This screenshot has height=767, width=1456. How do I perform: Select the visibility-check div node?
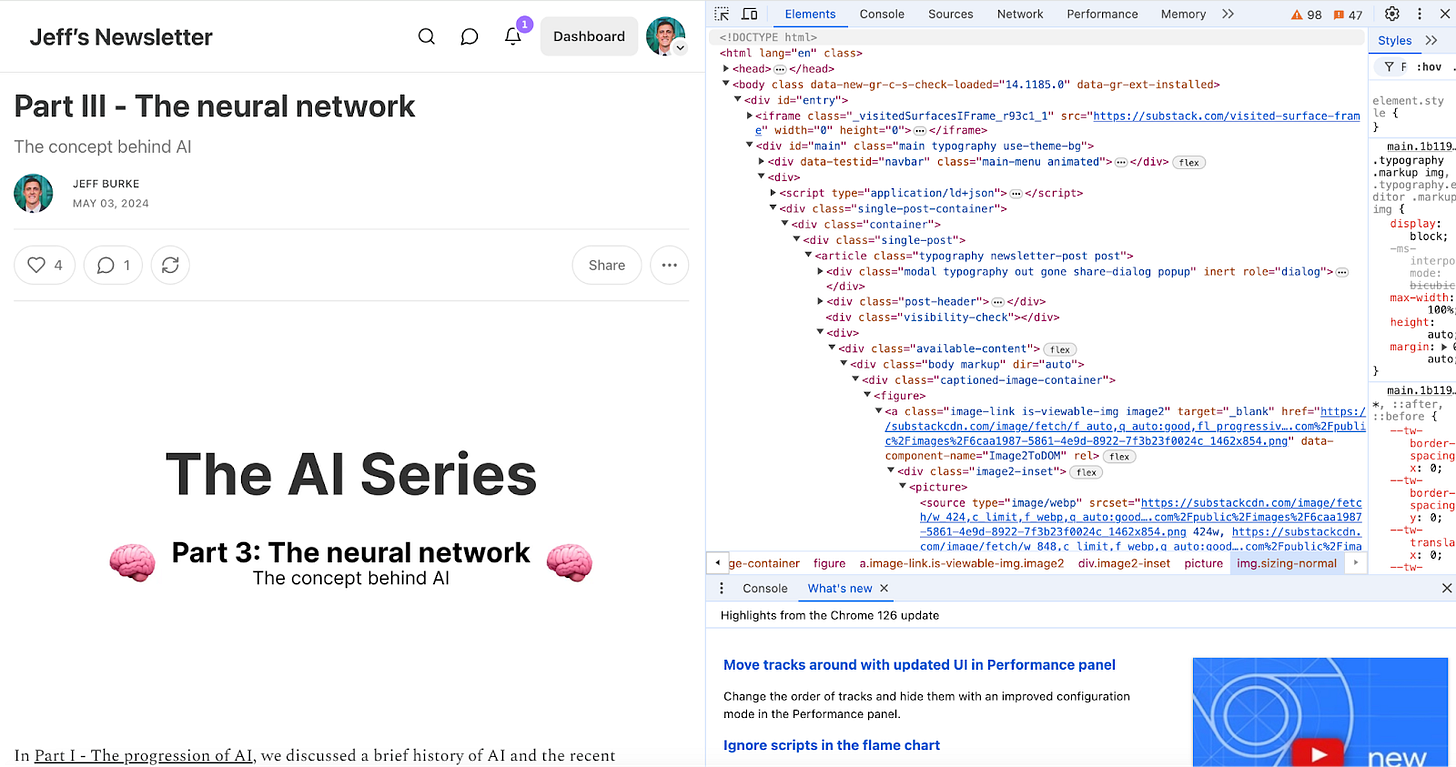coord(942,317)
